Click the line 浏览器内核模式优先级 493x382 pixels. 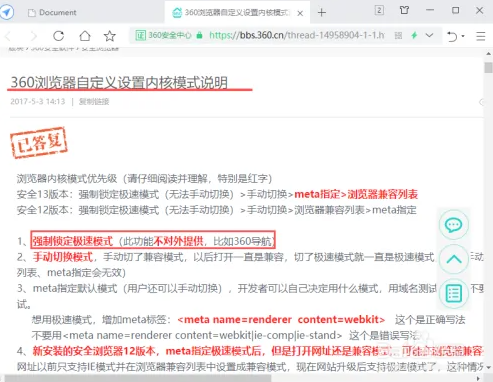(144, 178)
